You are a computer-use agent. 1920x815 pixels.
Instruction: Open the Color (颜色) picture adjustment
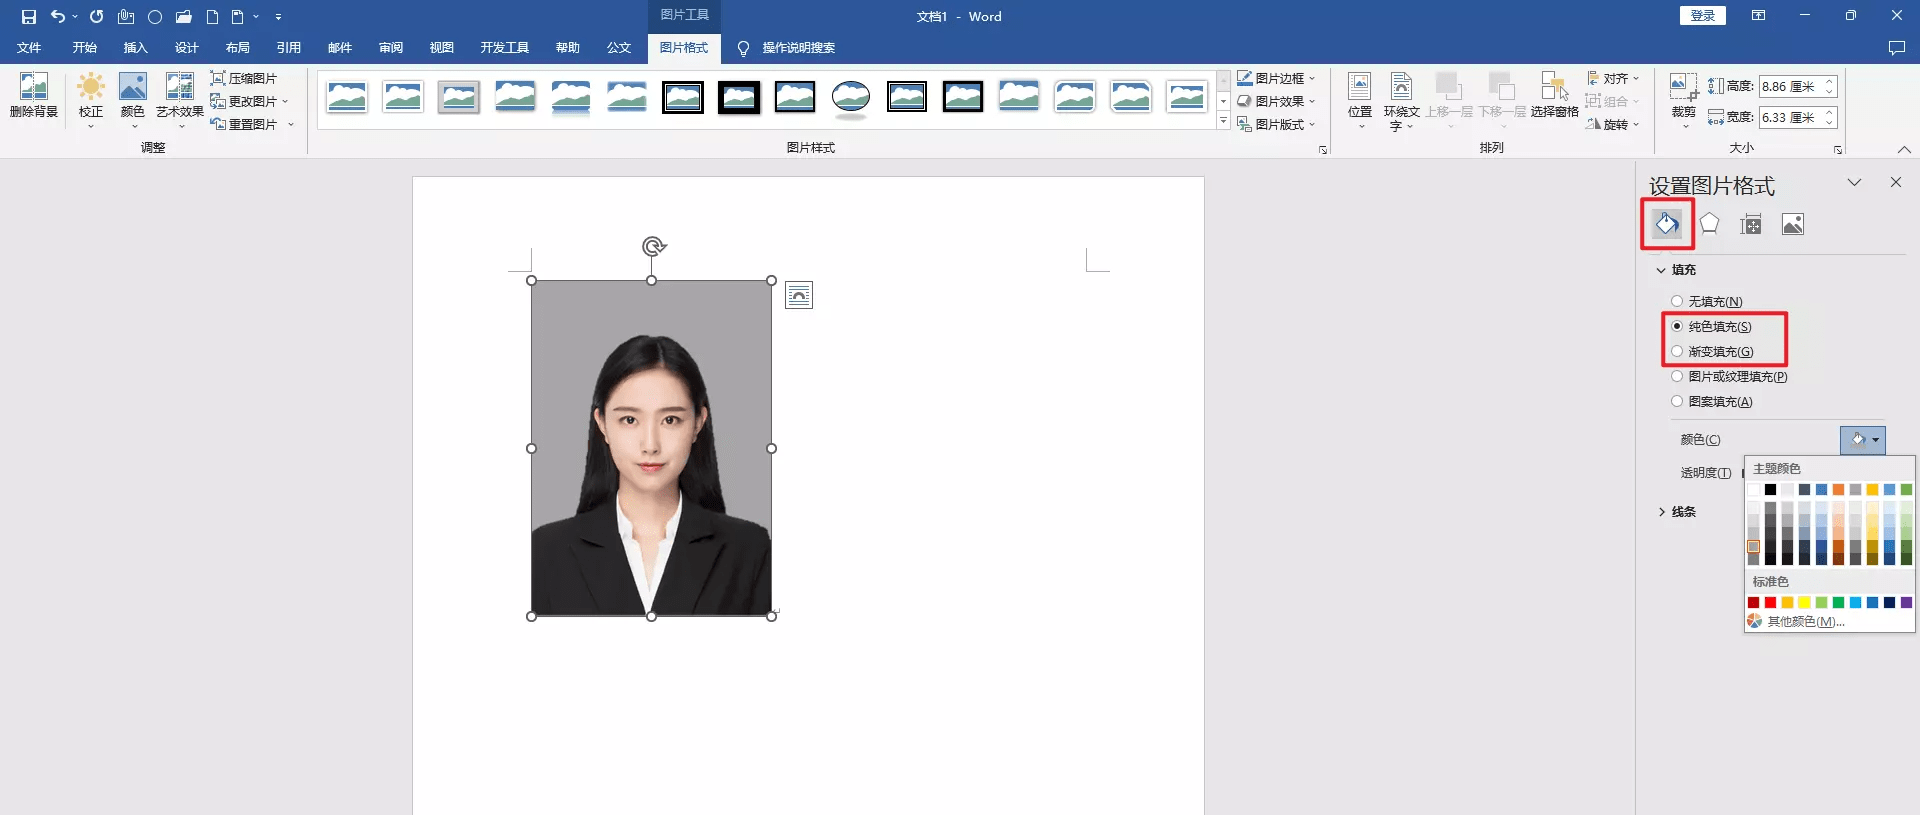(133, 97)
